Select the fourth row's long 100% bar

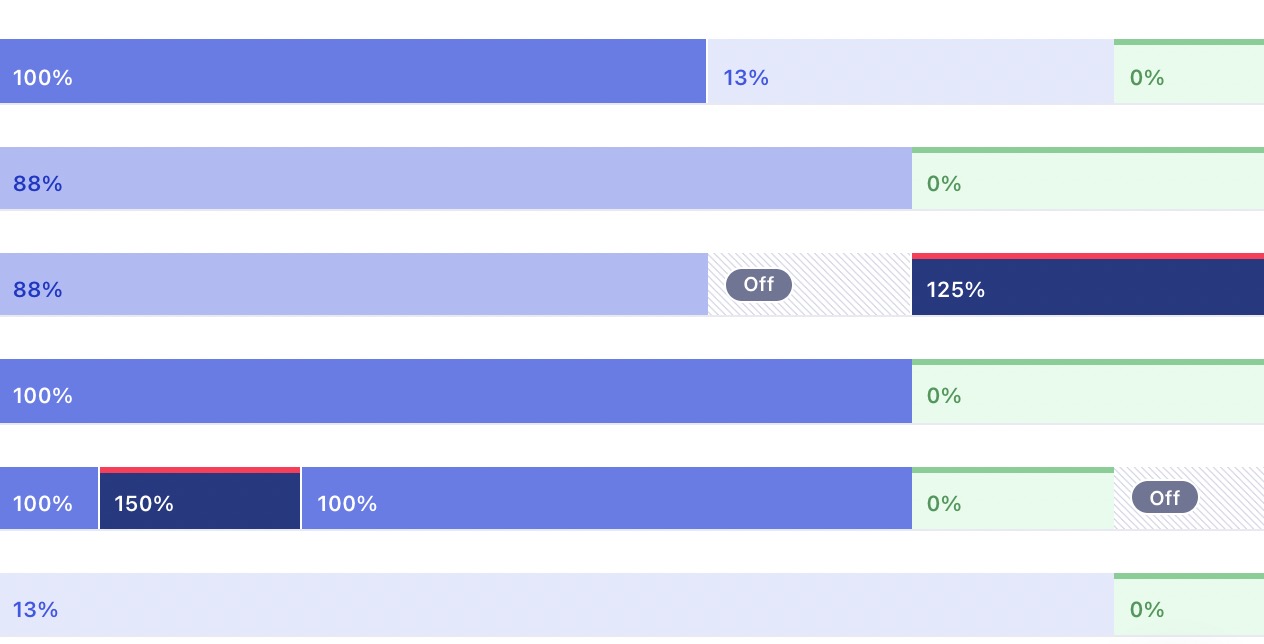coord(455,391)
